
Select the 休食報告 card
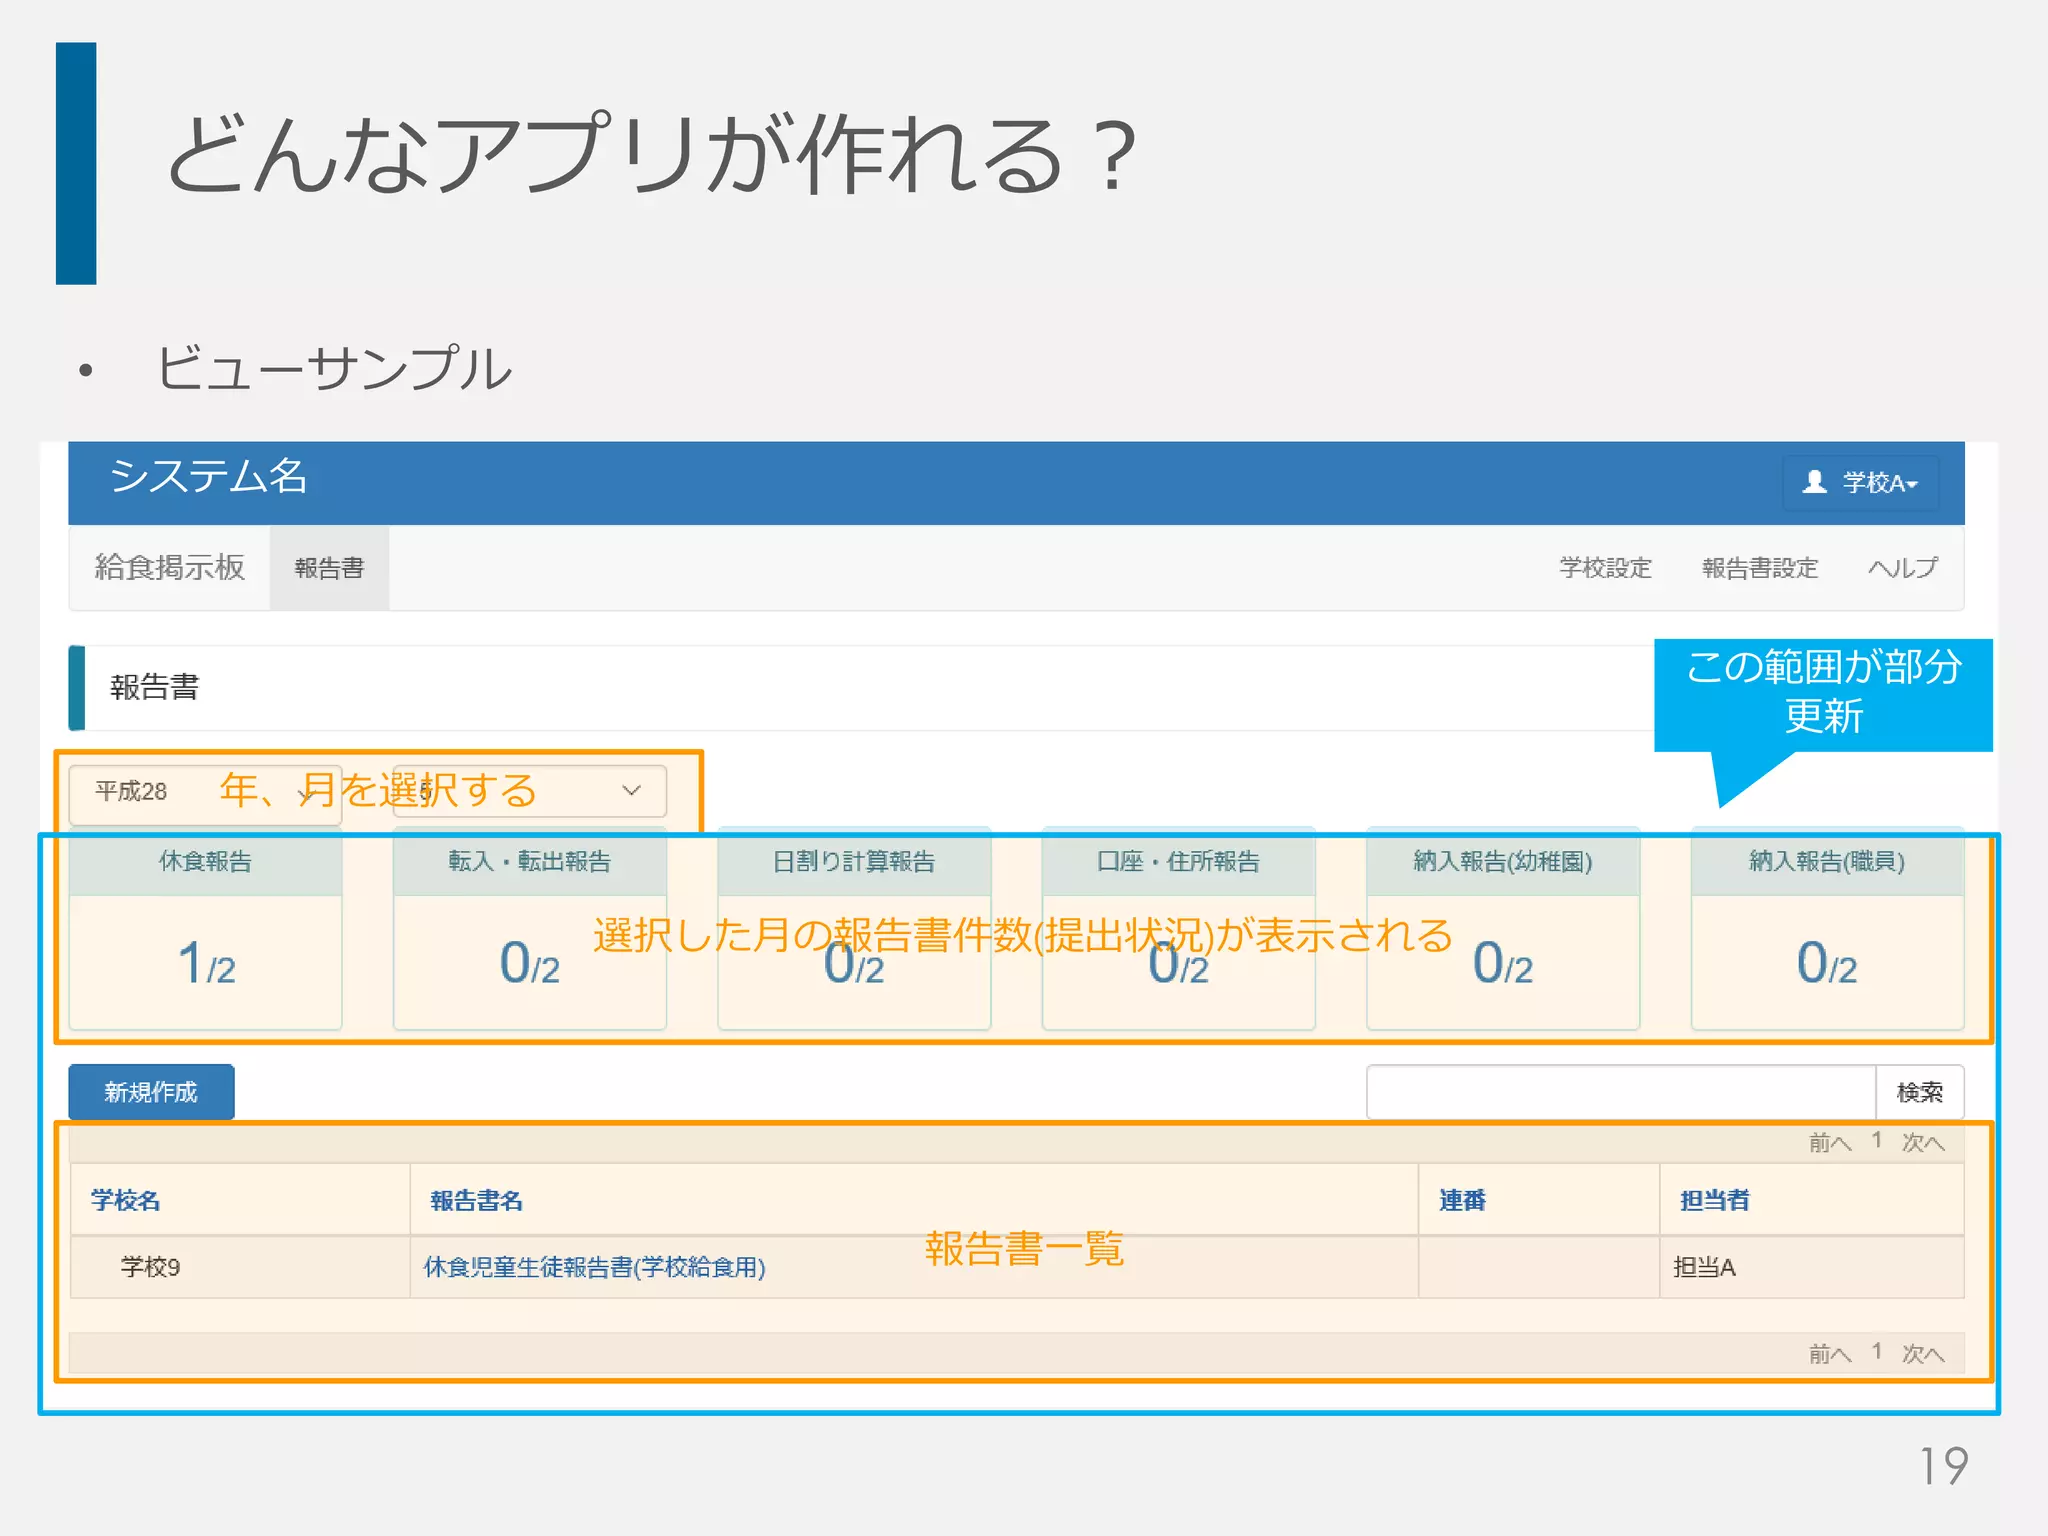(x=205, y=929)
